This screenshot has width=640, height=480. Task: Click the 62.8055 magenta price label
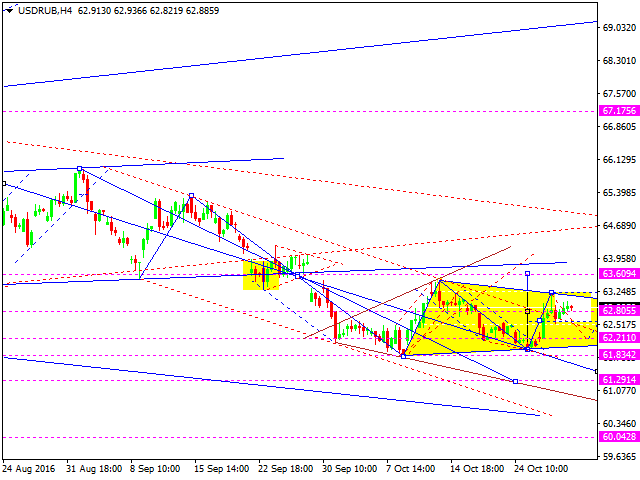click(619, 311)
